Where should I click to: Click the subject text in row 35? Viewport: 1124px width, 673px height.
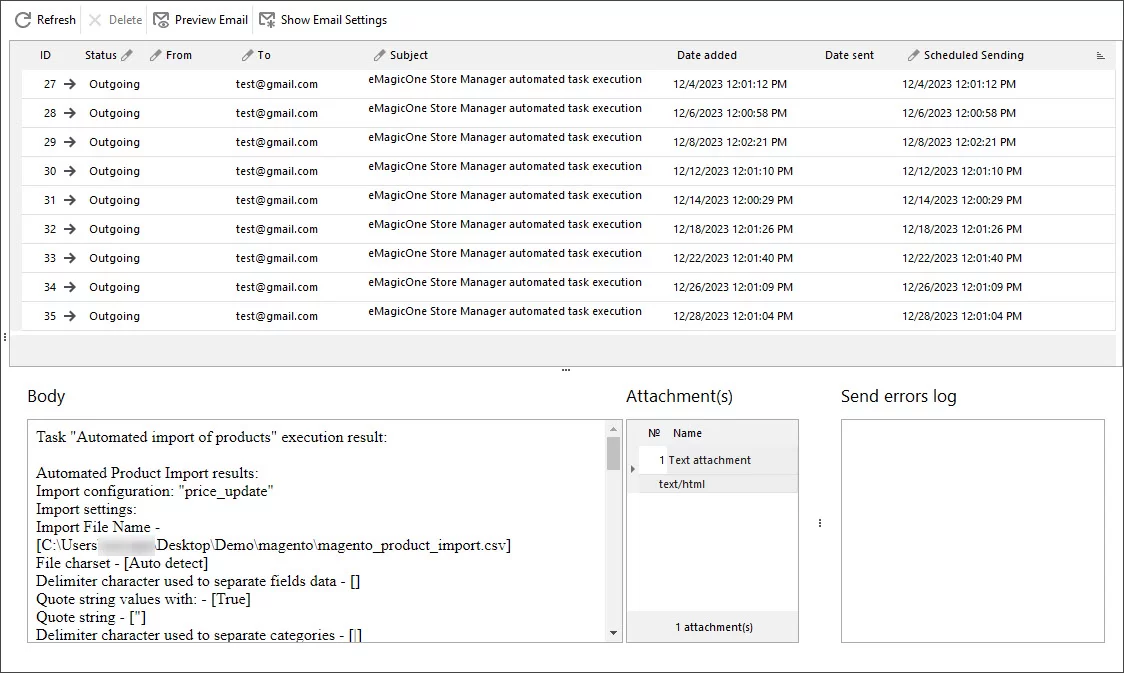click(505, 311)
